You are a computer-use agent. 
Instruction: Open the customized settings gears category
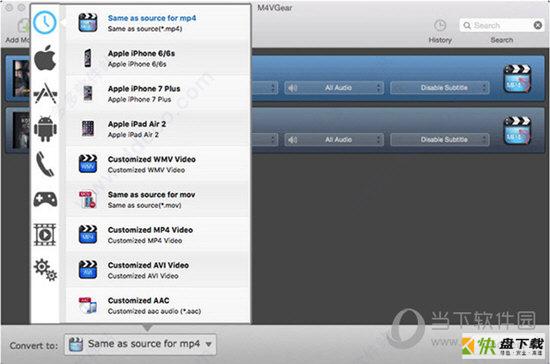point(45,269)
